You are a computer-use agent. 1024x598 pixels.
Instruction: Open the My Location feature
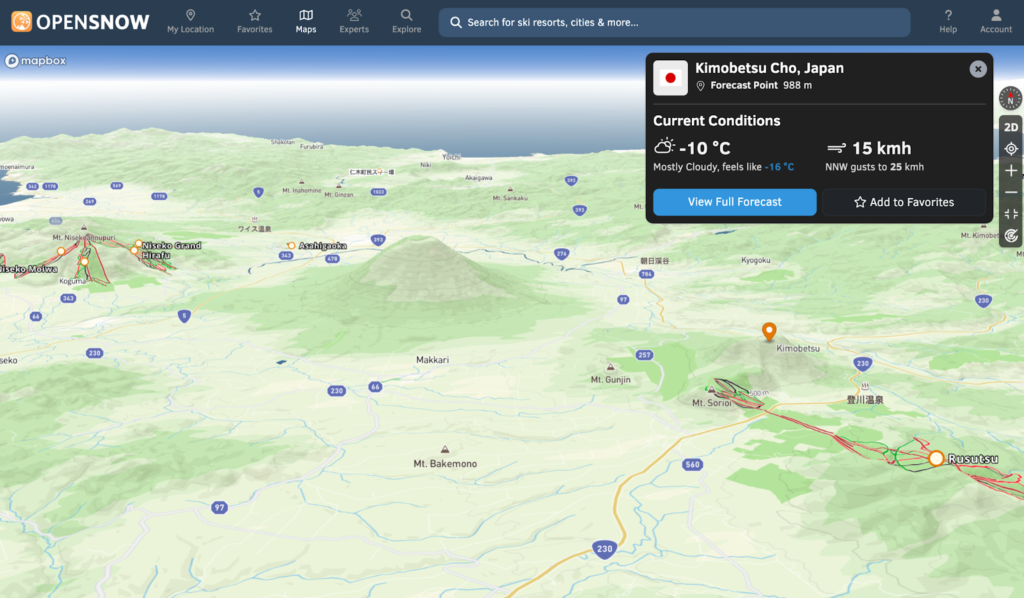pos(190,20)
